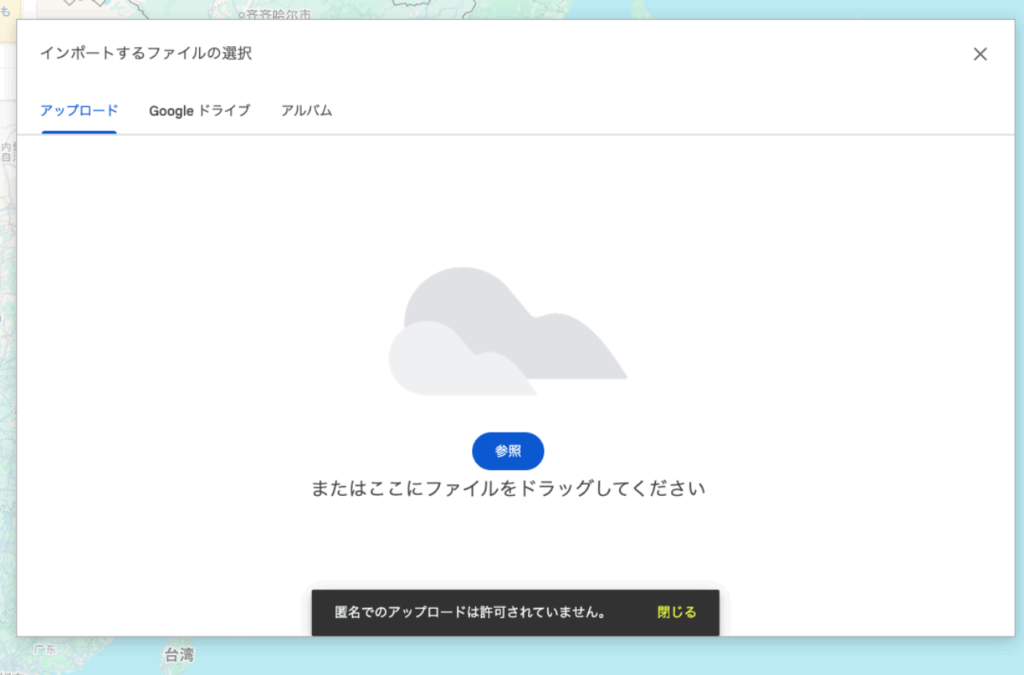Click the small light cloud in front
The height and width of the screenshot is (675, 1024).
coord(450,365)
